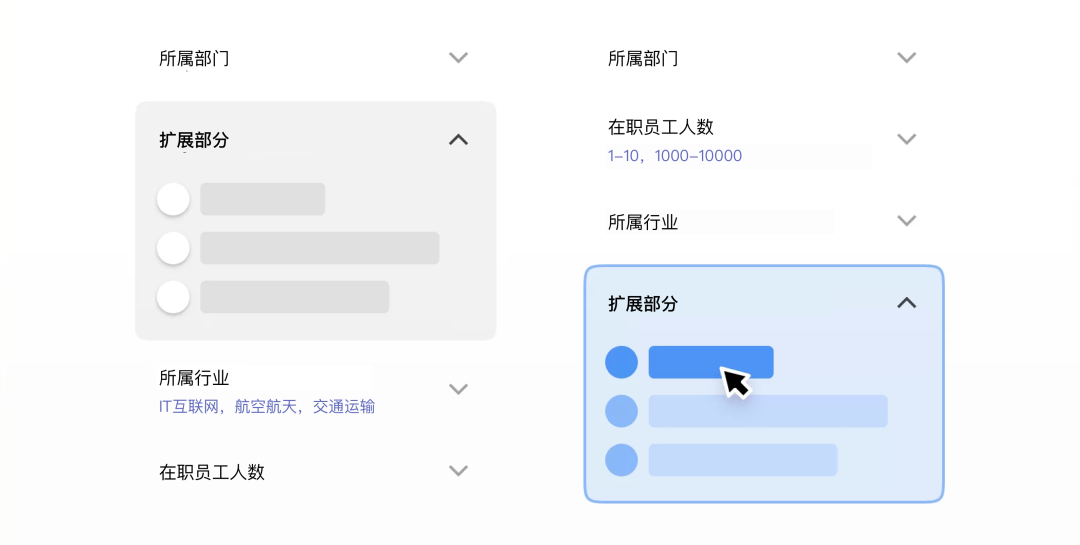Click the longest gray option bar in gray panel

[320, 248]
